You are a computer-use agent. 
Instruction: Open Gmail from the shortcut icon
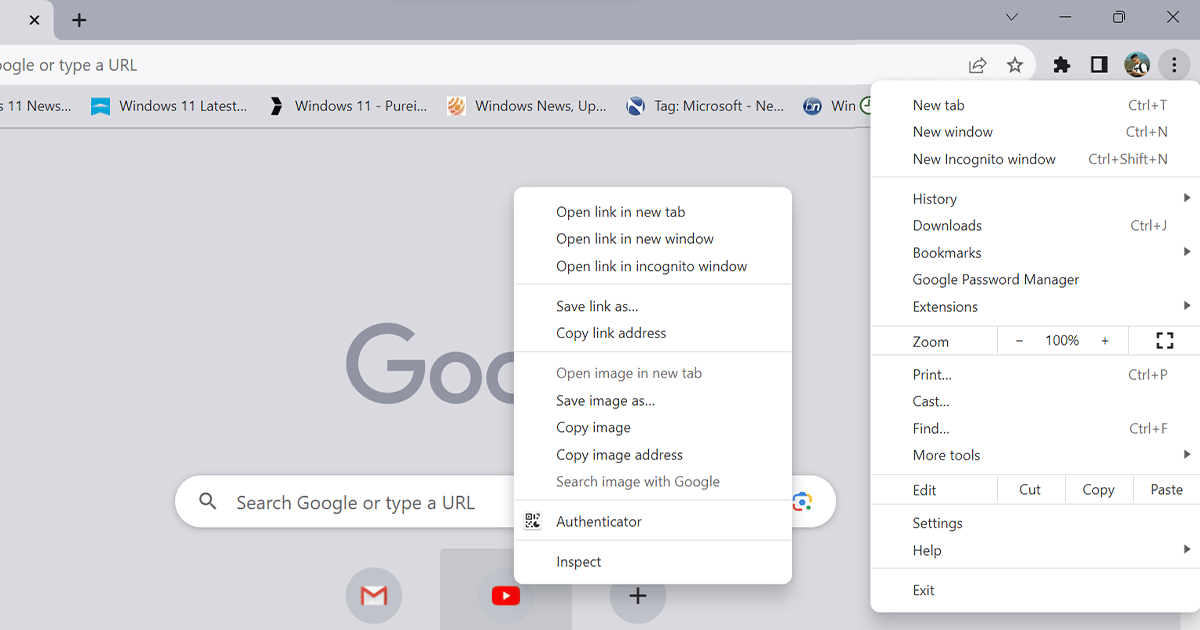pyautogui.click(x=373, y=595)
